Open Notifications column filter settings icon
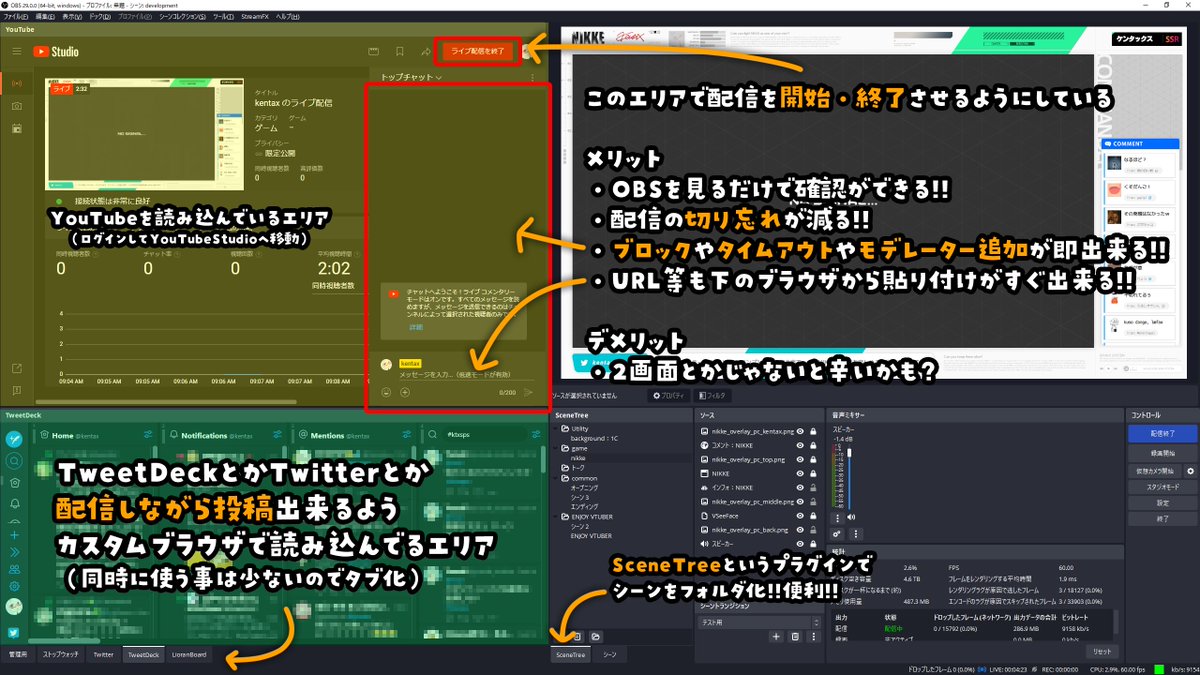 275,435
